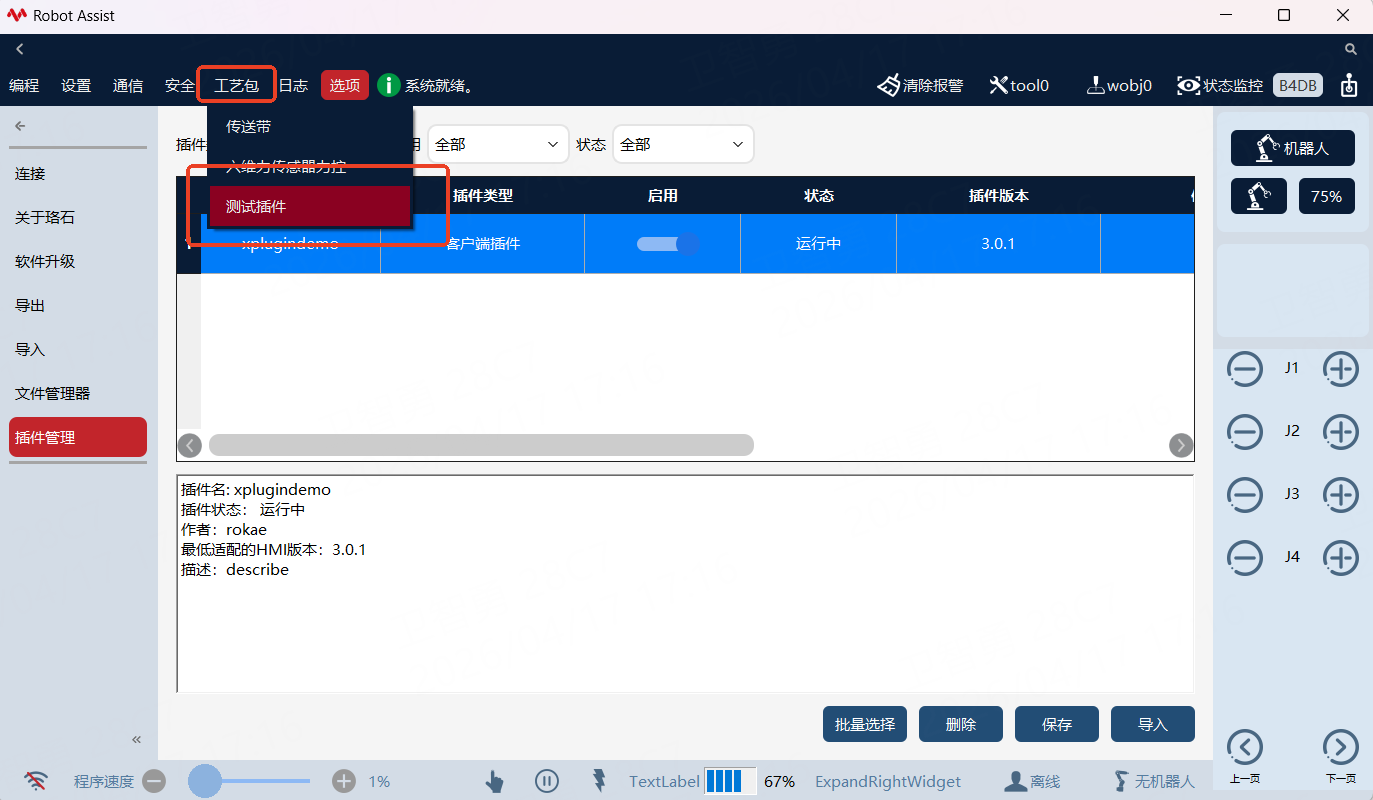Click the pause icon in status bar
Screen dimensions: 1373x800
(546, 781)
